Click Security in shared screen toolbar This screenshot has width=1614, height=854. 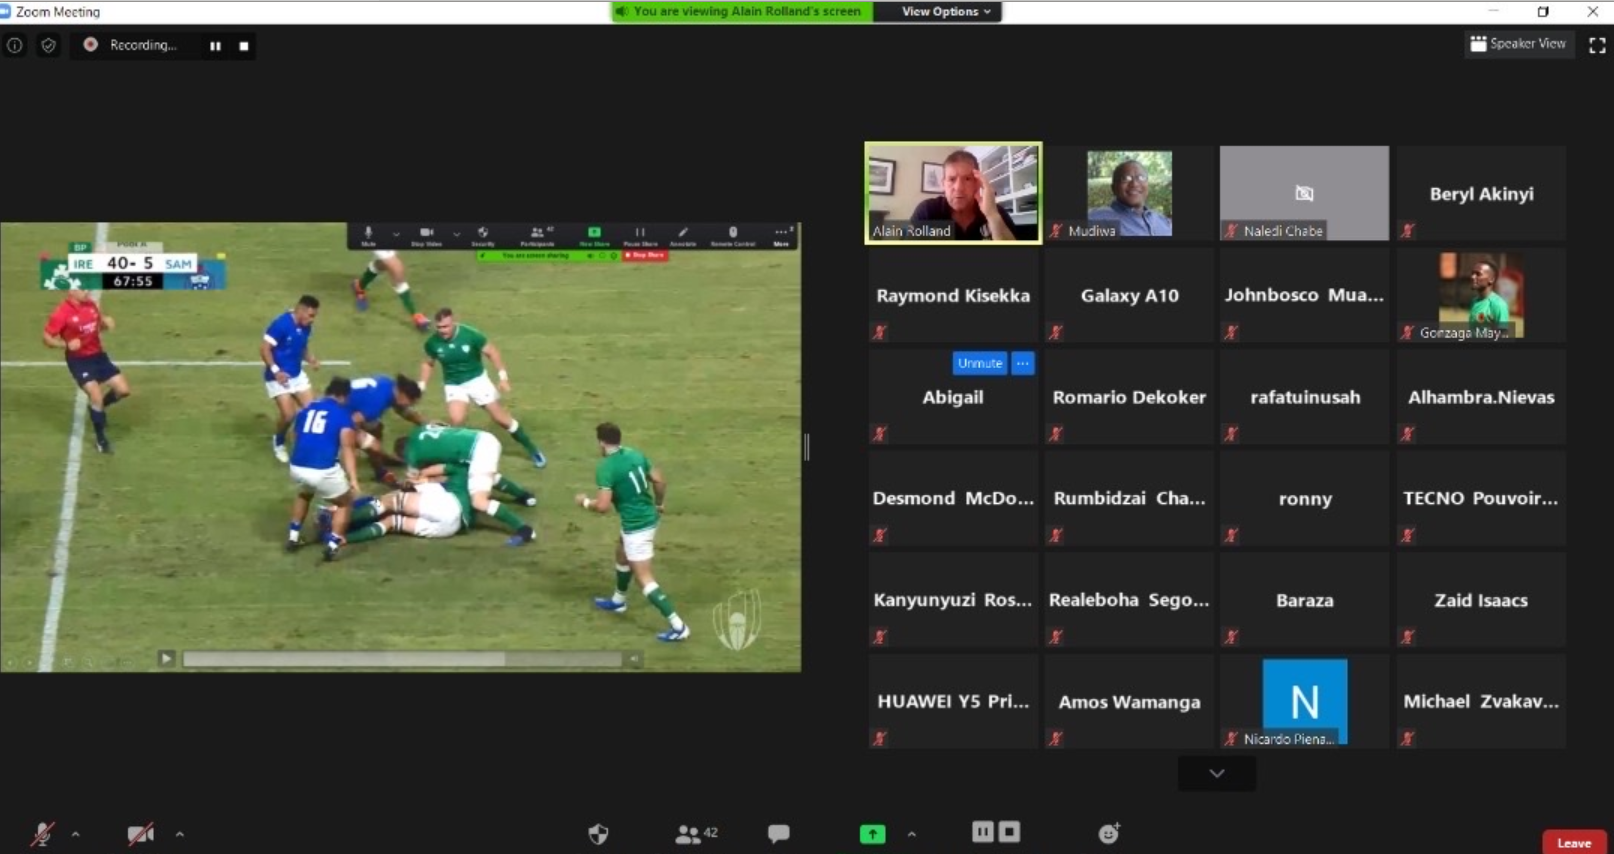pos(483,236)
